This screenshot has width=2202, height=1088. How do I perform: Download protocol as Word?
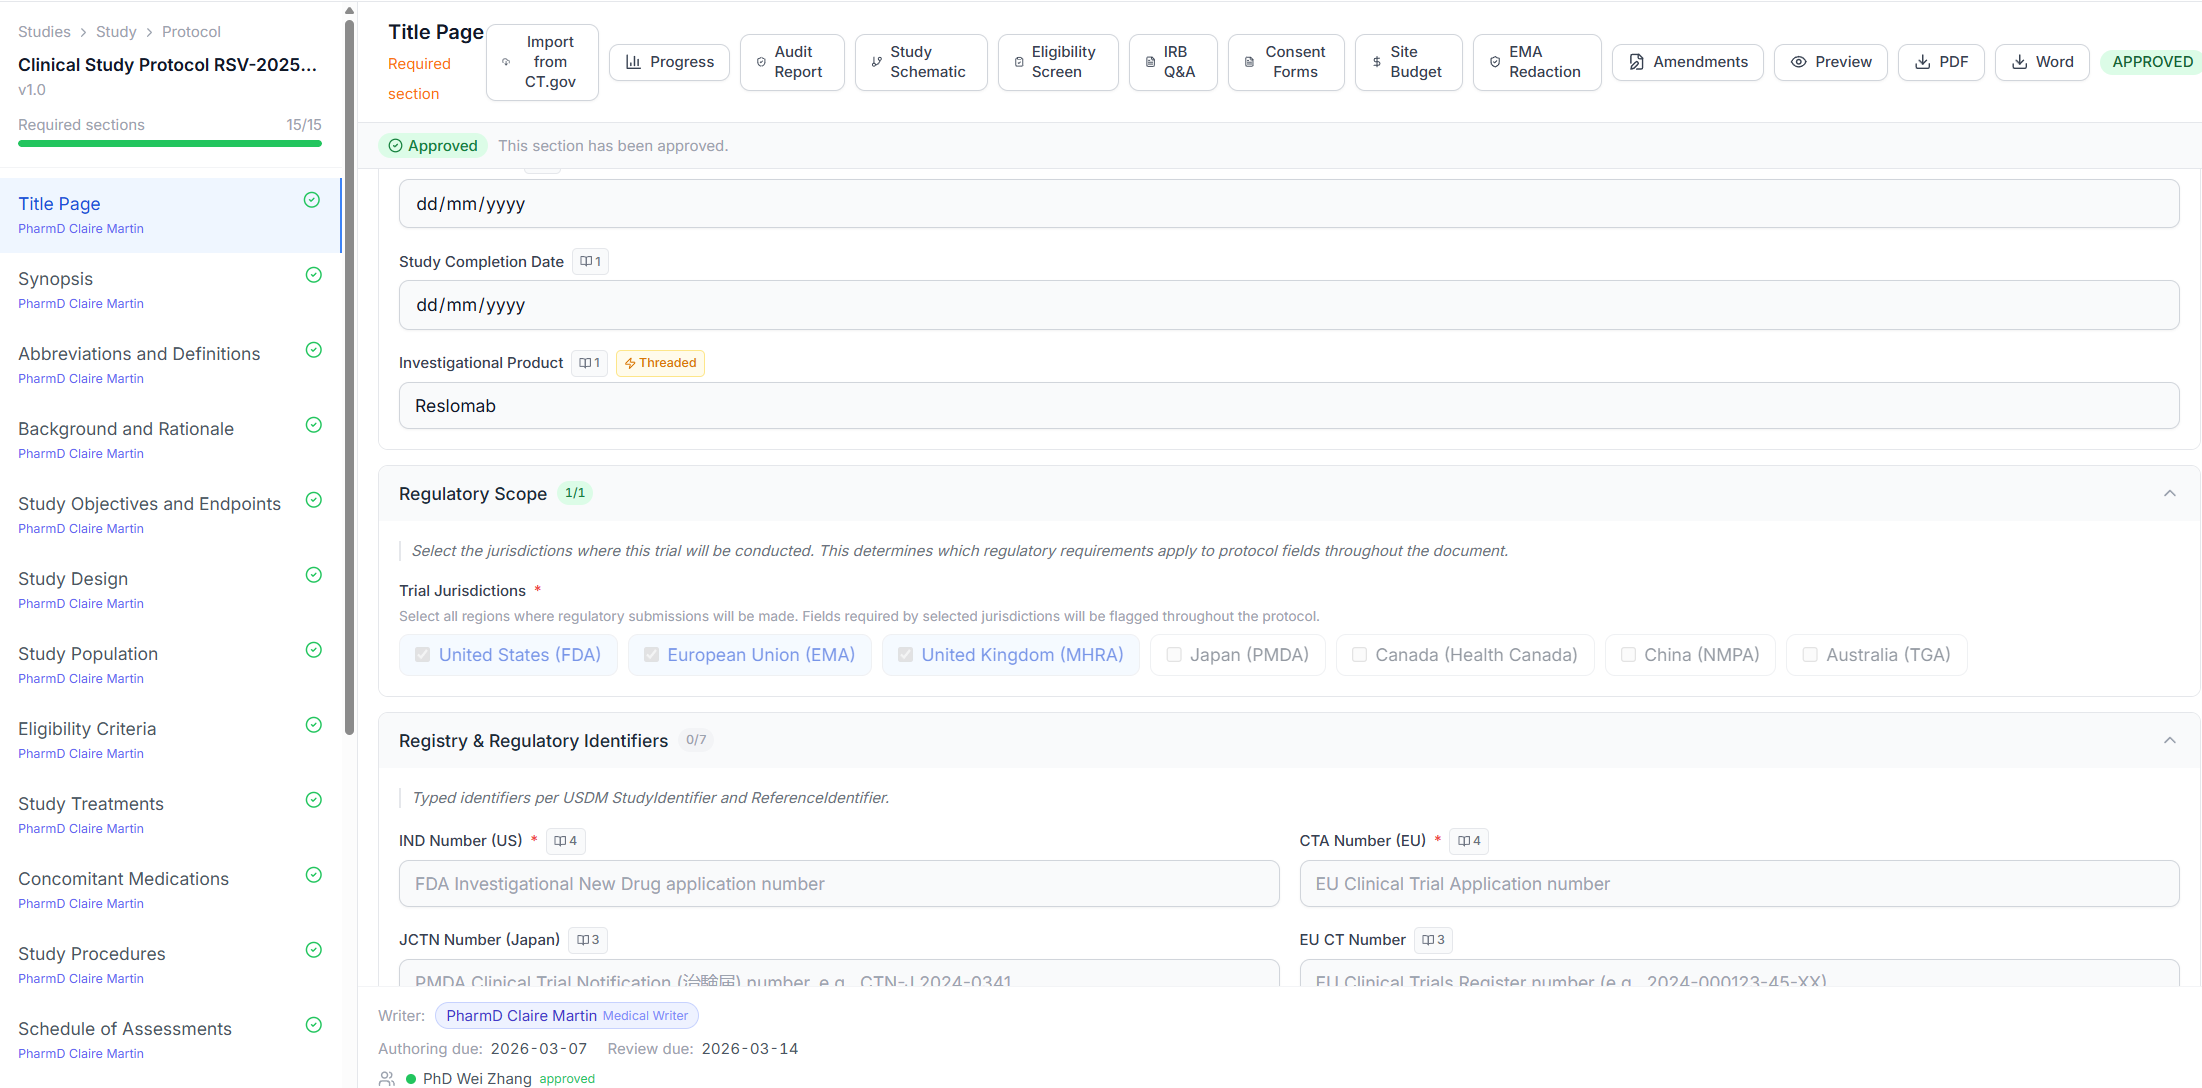[x=2042, y=62]
